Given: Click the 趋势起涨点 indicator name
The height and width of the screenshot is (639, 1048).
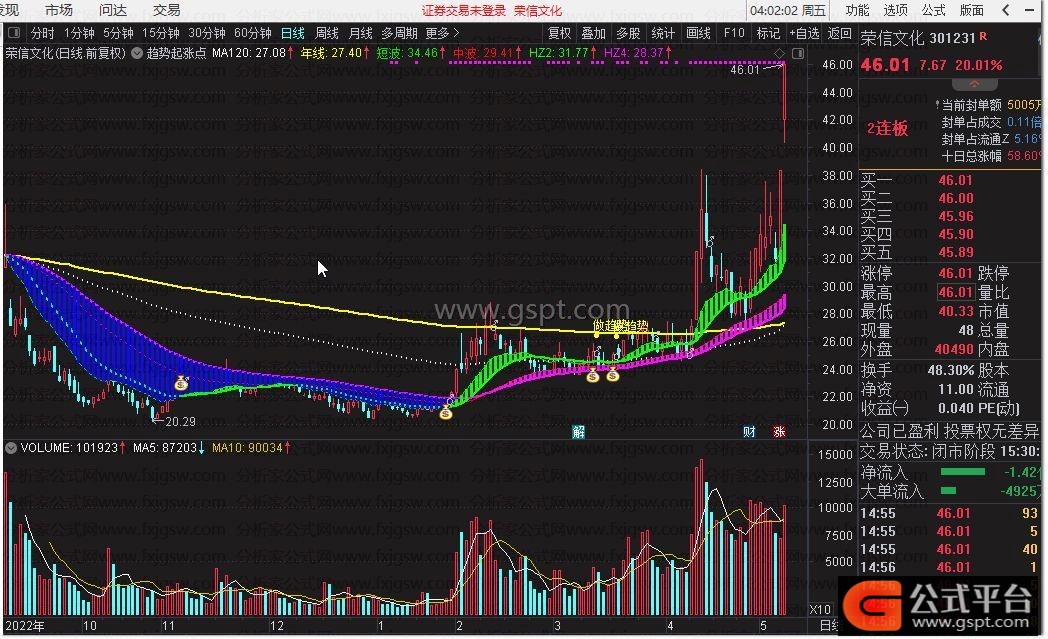Looking at the screenshot, I should pos(176,53).
